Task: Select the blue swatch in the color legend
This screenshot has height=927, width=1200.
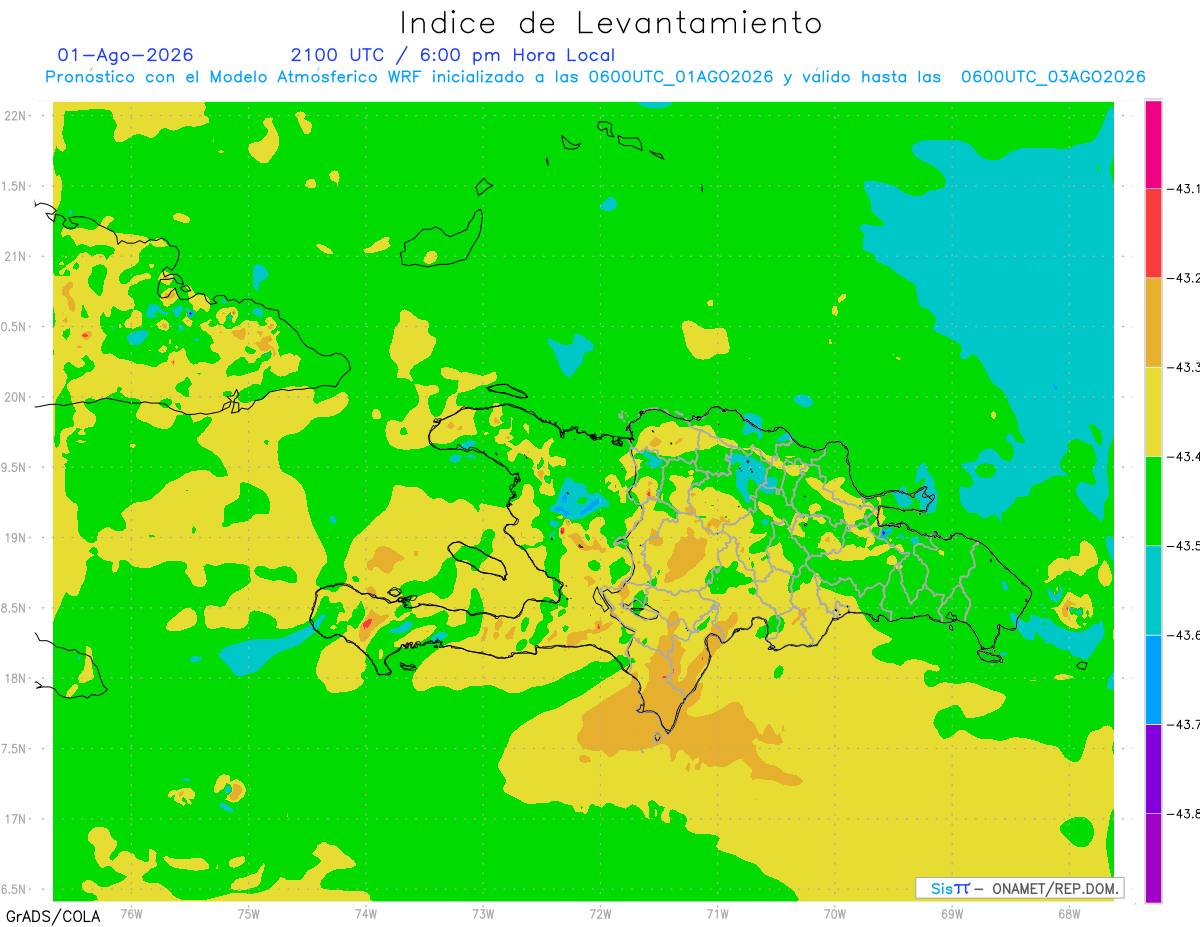Action: tap(1153, 679)
